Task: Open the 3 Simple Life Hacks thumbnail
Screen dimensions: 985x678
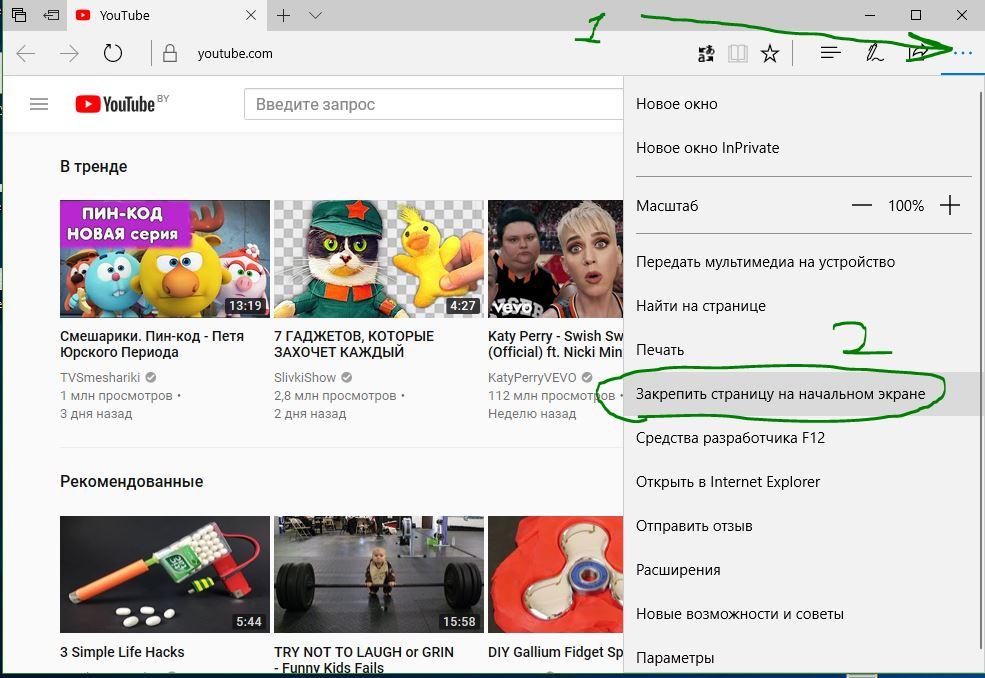Action: click(x=165, y=574)
